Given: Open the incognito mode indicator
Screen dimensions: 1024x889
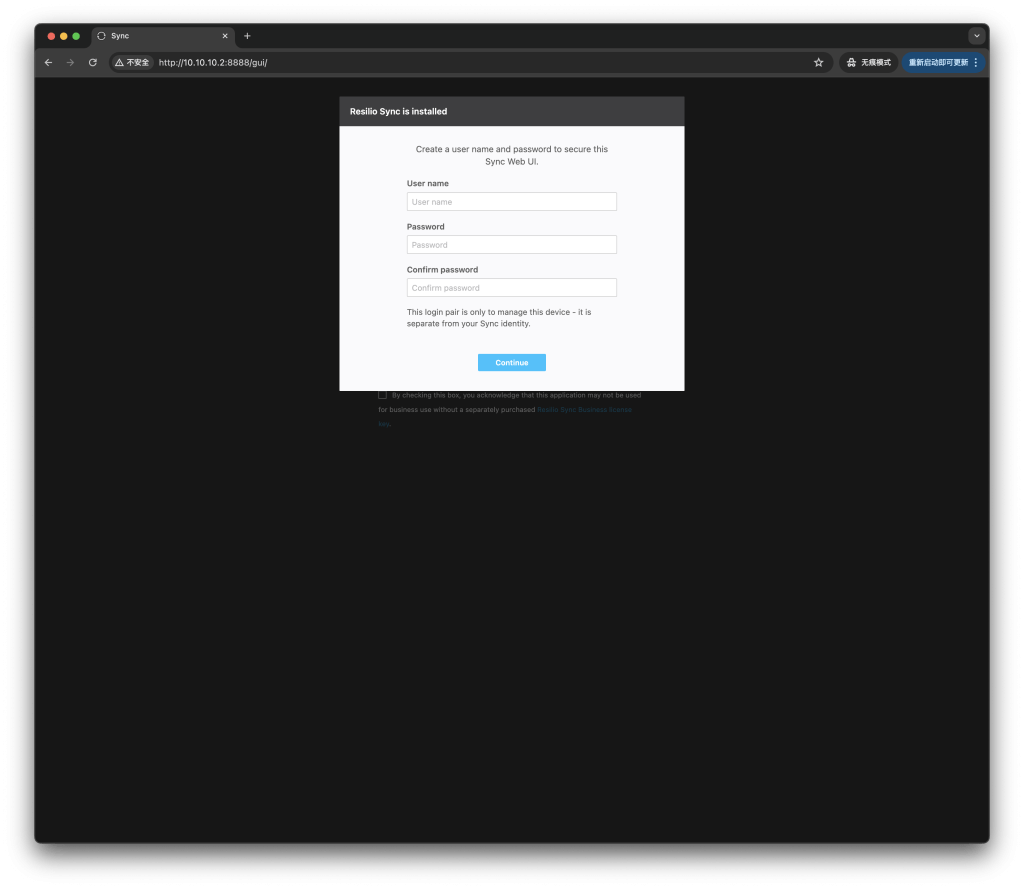Looking at the screenshot, I should click(x=869, y=63).
